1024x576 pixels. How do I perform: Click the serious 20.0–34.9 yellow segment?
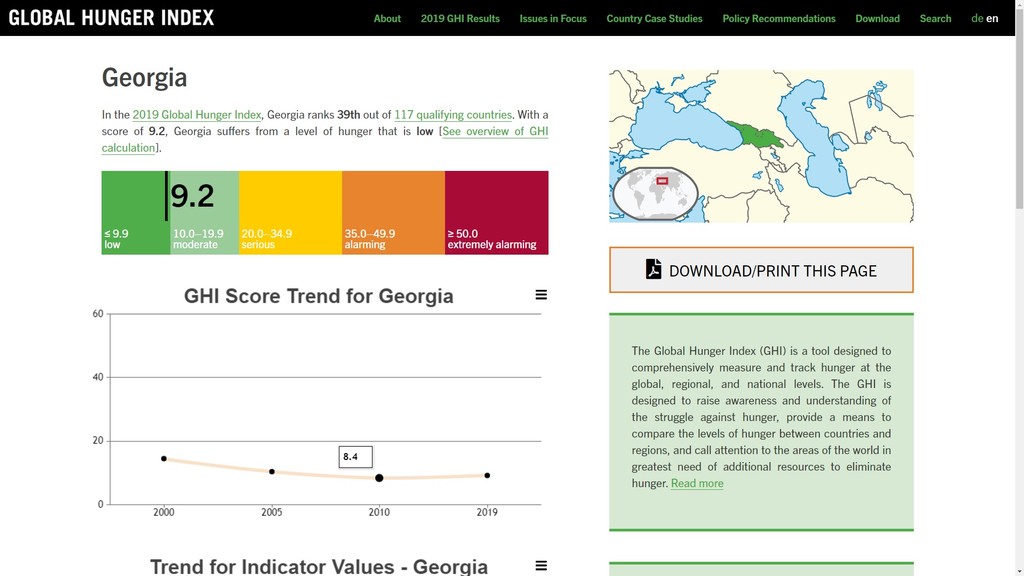[x=290, y=212]
